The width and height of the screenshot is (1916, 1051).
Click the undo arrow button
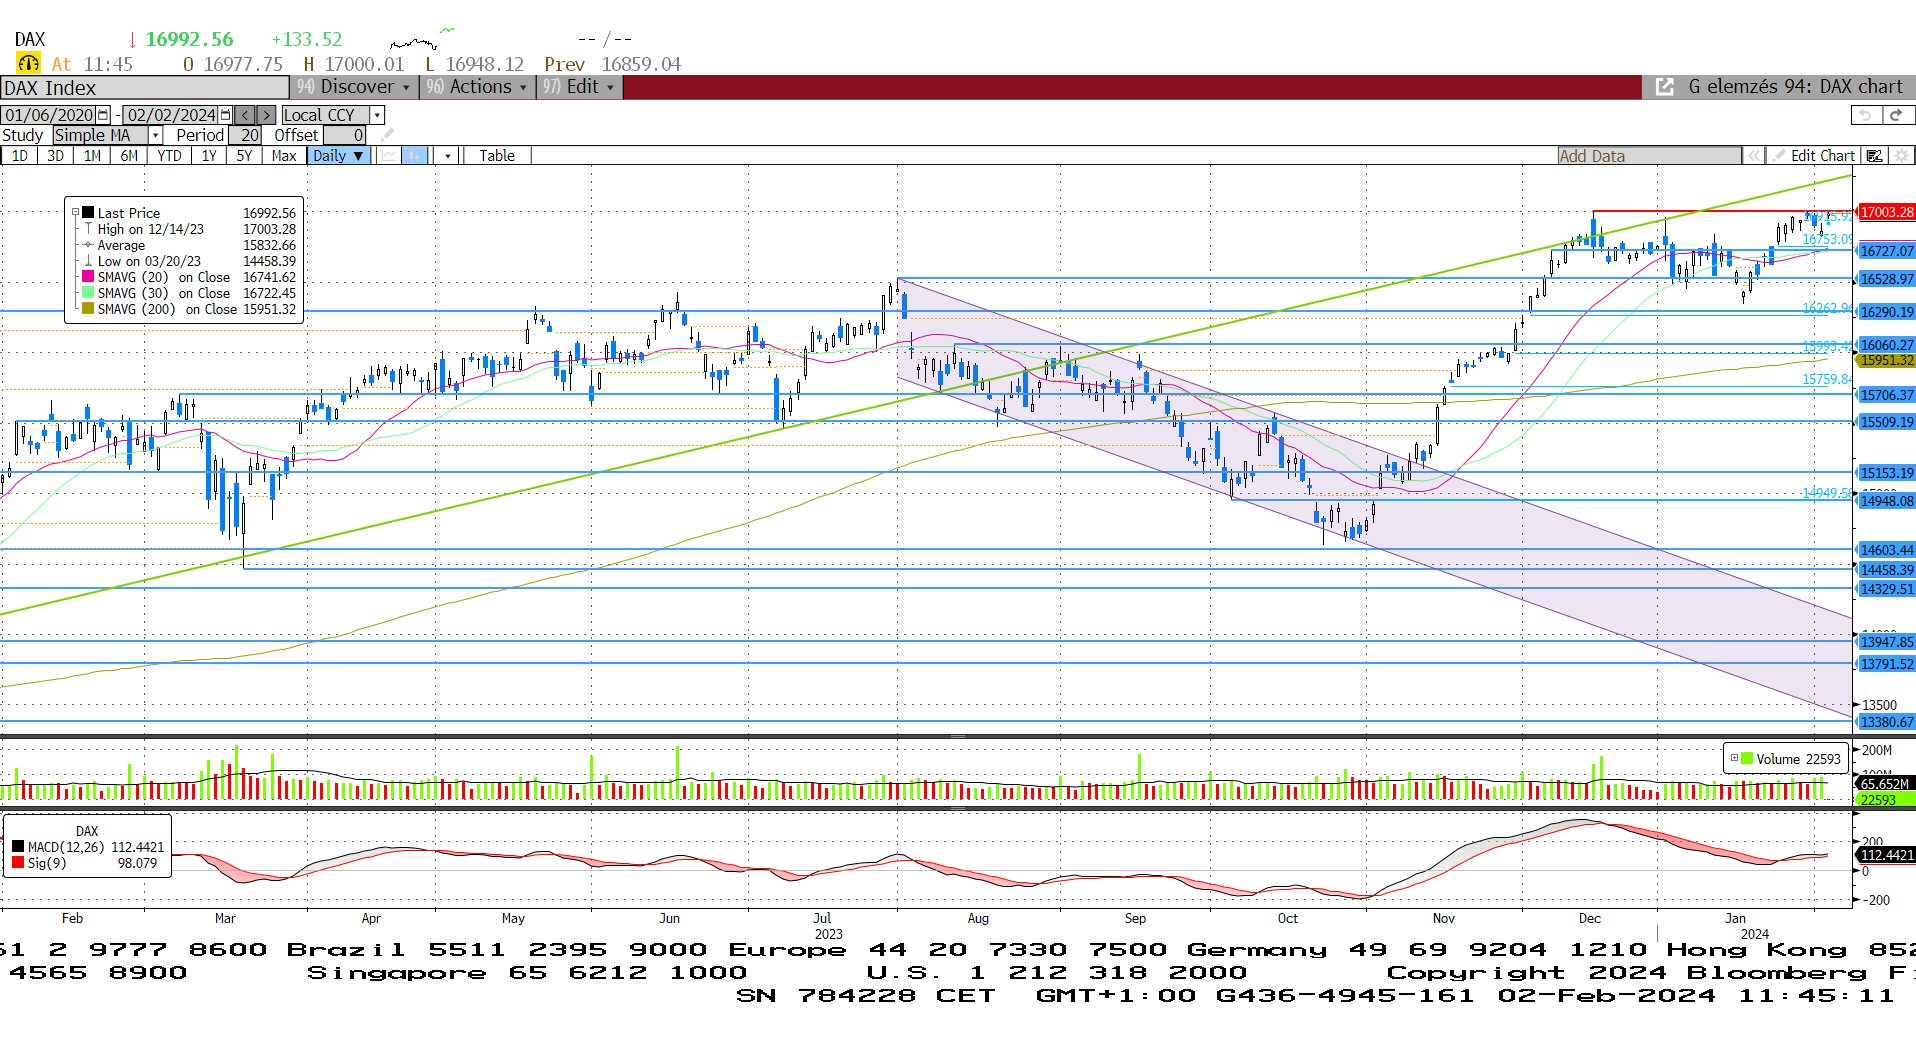1865,115
